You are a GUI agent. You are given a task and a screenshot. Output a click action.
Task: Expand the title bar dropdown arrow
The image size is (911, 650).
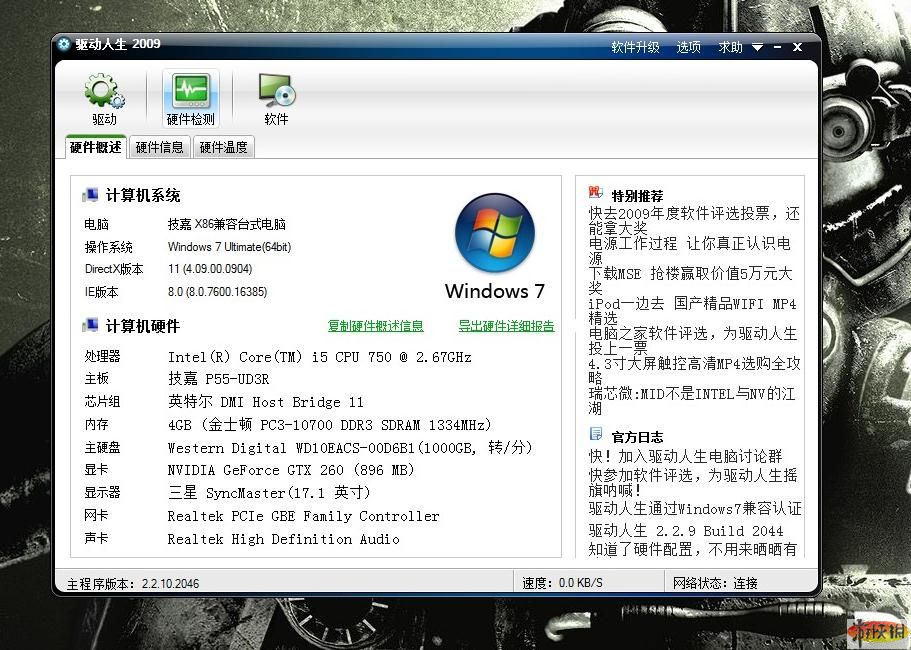click(x=757, y=48)
